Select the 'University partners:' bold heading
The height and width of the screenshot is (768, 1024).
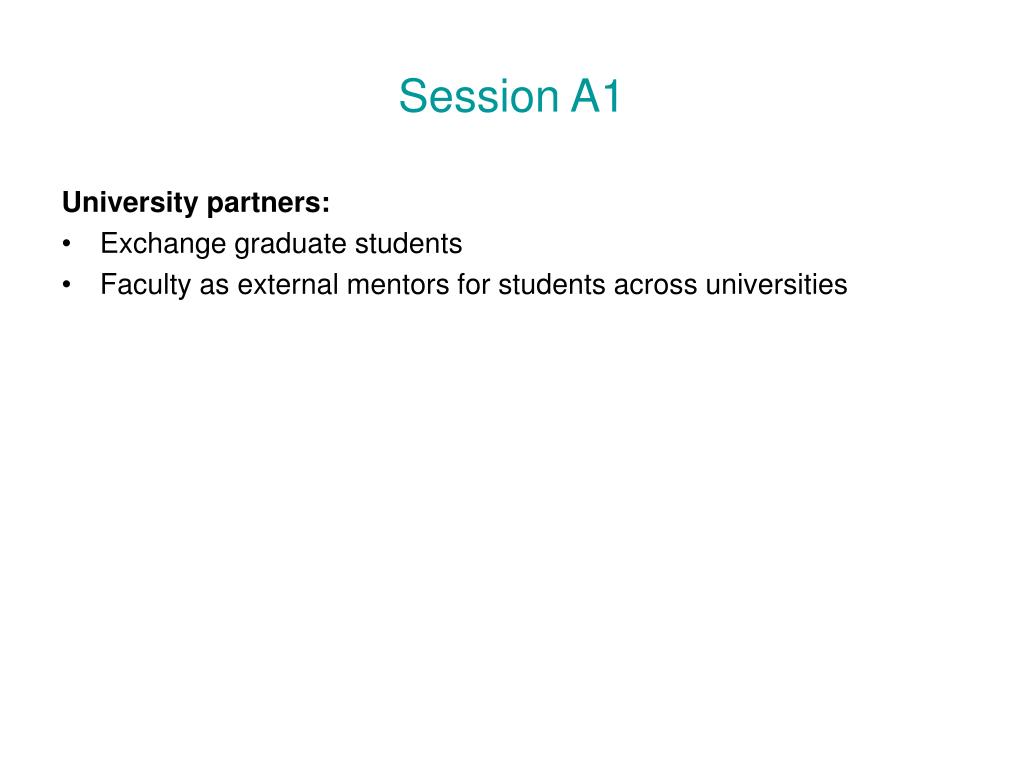[196, 202]
